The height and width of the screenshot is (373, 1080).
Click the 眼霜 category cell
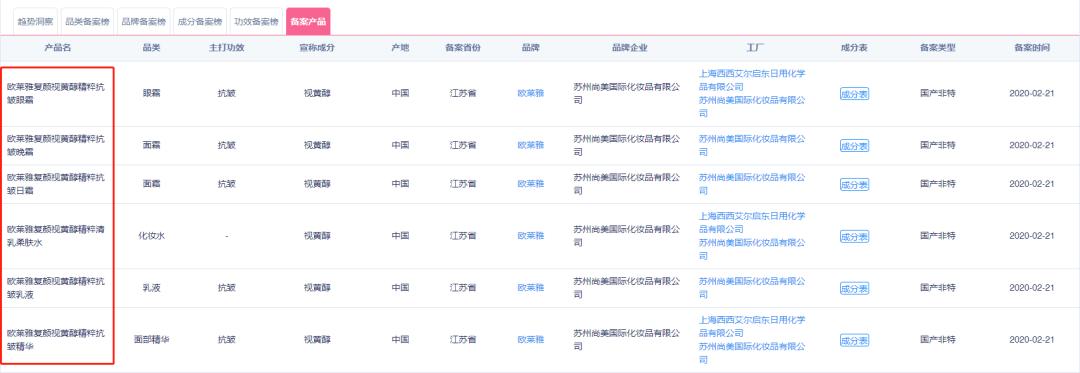pos(152,94)
